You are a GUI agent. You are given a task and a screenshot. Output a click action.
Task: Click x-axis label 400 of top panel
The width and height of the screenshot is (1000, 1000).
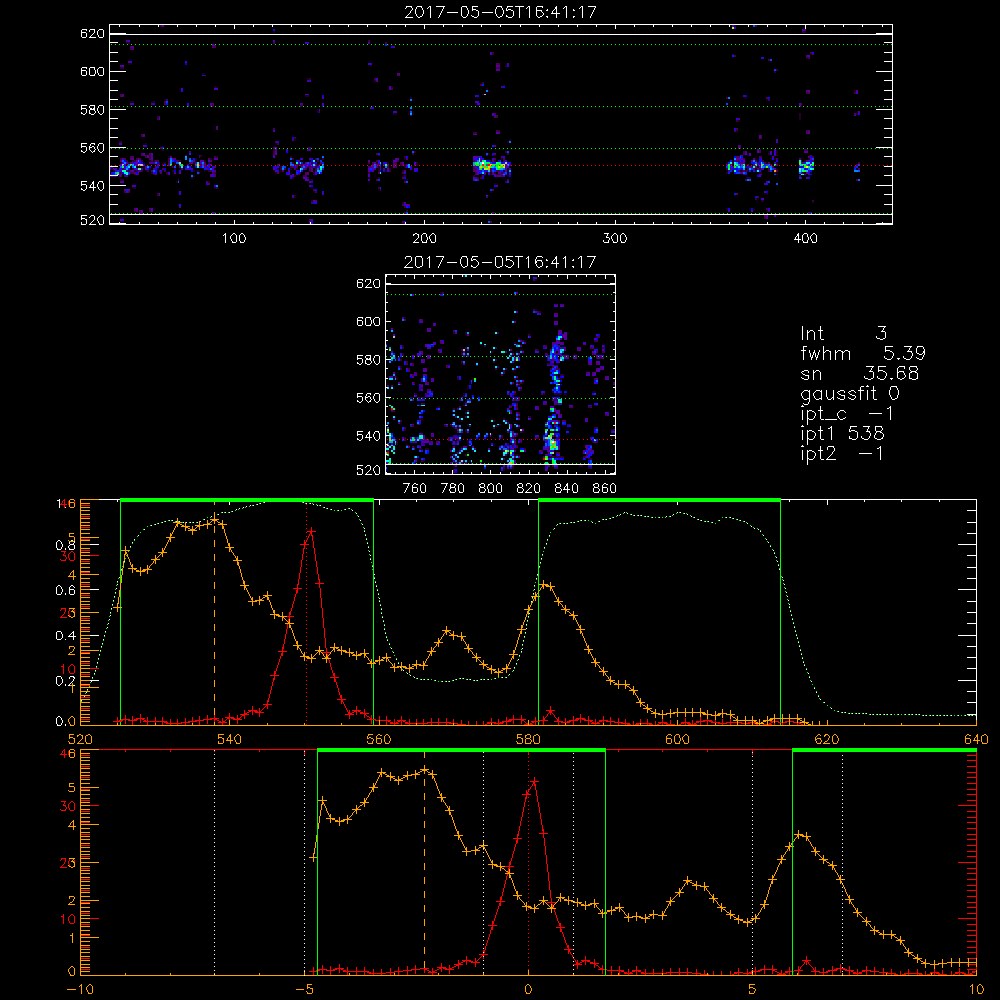pyautogui.click(x=805, y=239)
